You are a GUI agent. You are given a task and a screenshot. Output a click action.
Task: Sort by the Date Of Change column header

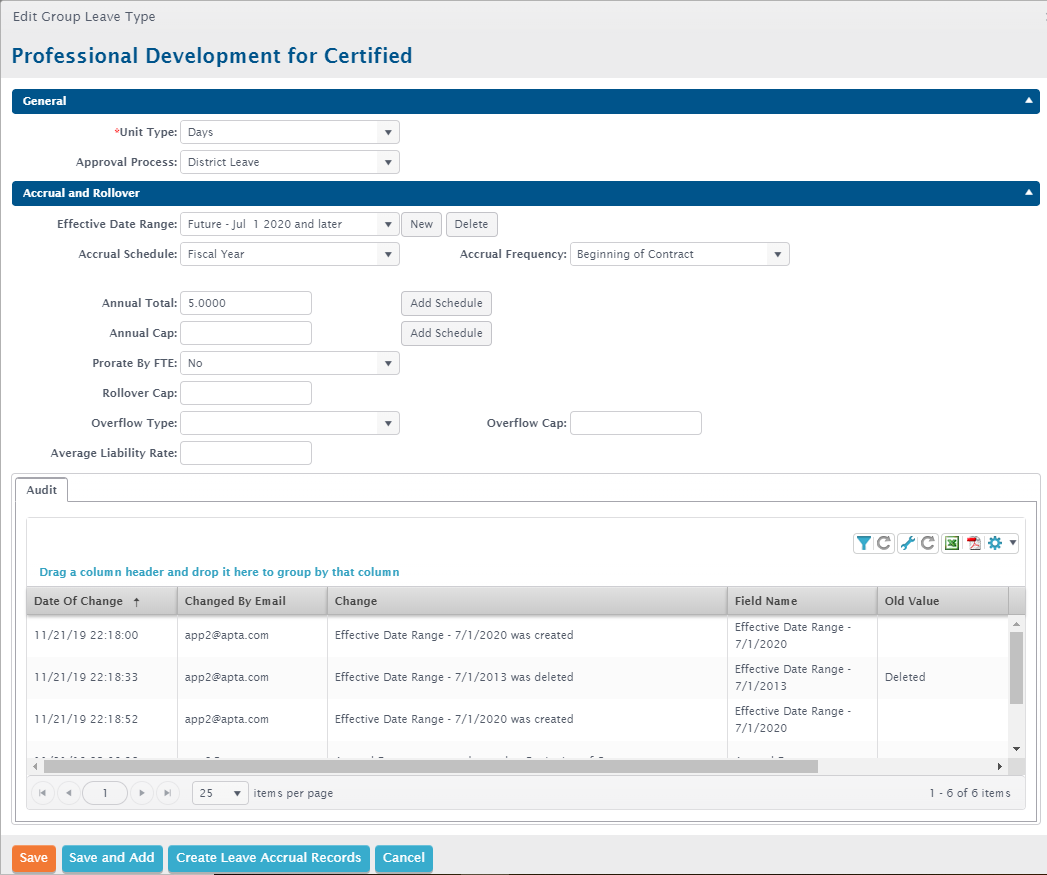(78, 601)
